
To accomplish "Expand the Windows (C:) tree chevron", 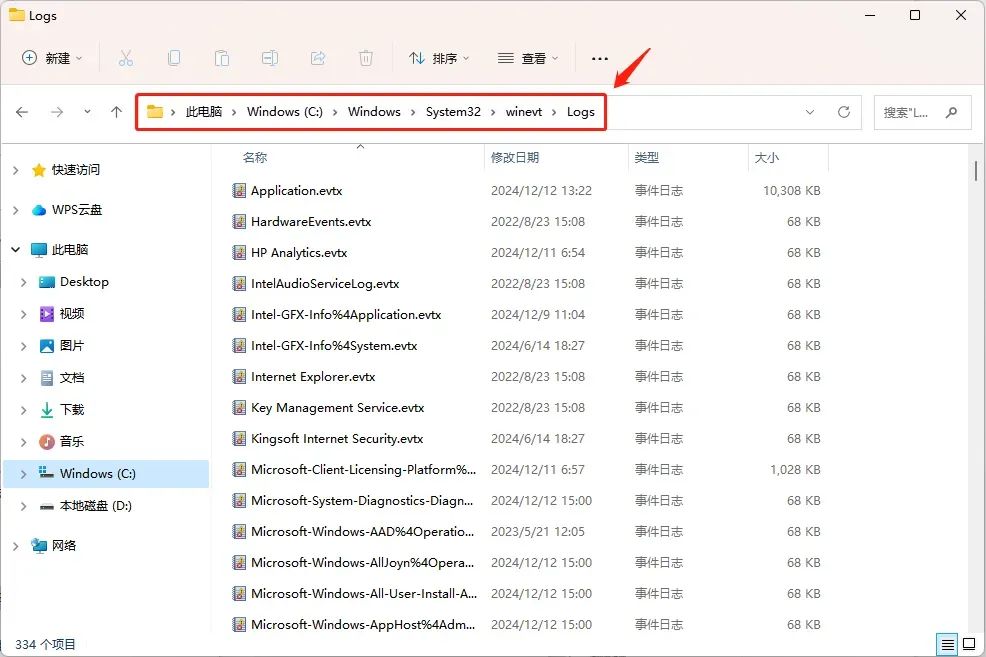I will point(24,474).
